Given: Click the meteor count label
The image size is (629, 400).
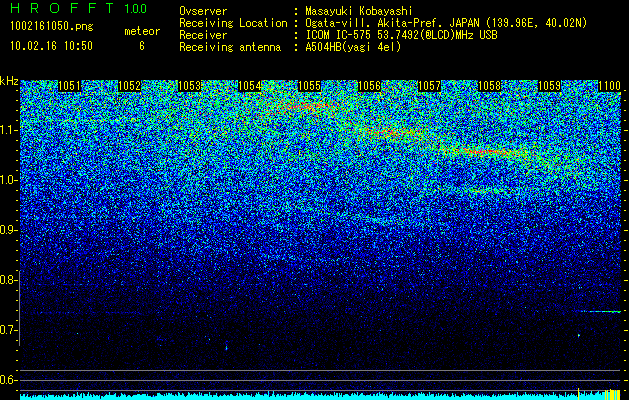Looking at the screenshot, I should pos(142,31).
